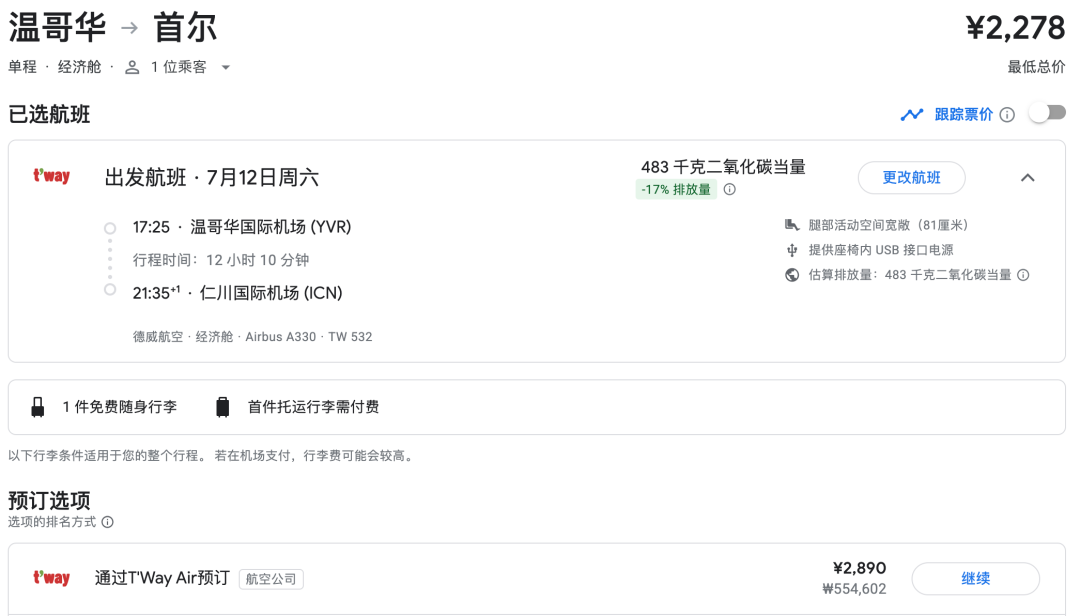Click the 航空公司 label tag

point(271,579)
